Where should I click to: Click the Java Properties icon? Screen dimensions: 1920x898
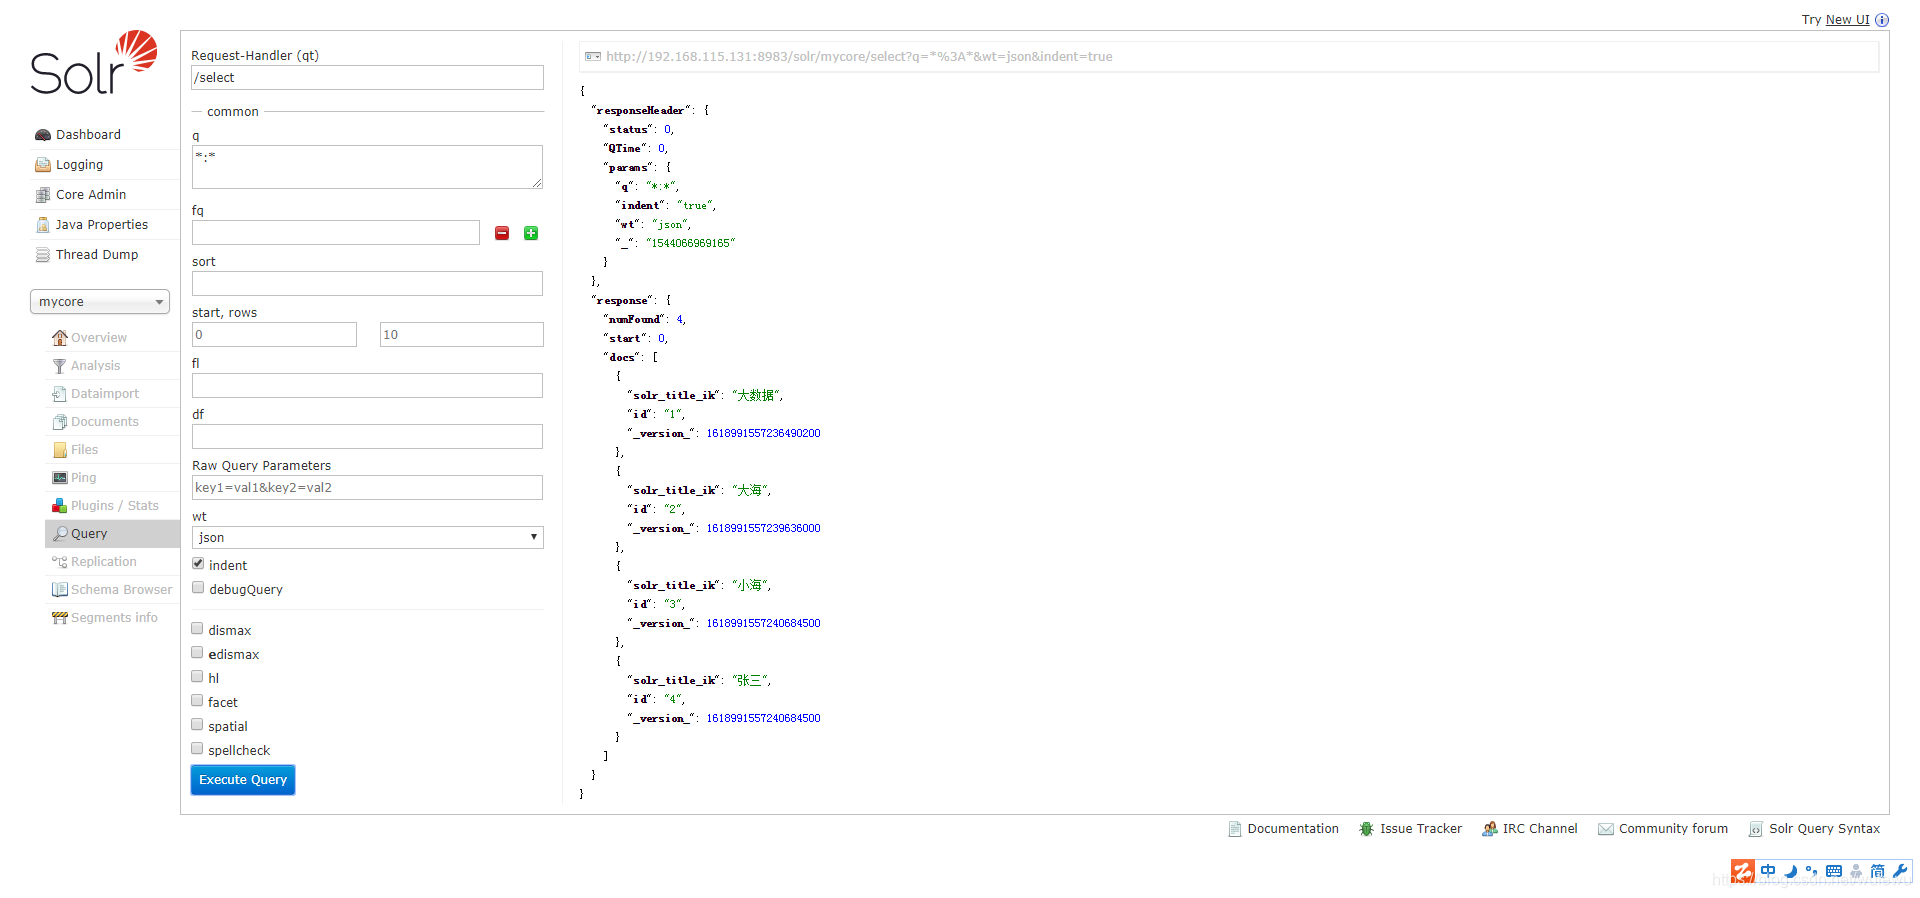click(43, 225)
